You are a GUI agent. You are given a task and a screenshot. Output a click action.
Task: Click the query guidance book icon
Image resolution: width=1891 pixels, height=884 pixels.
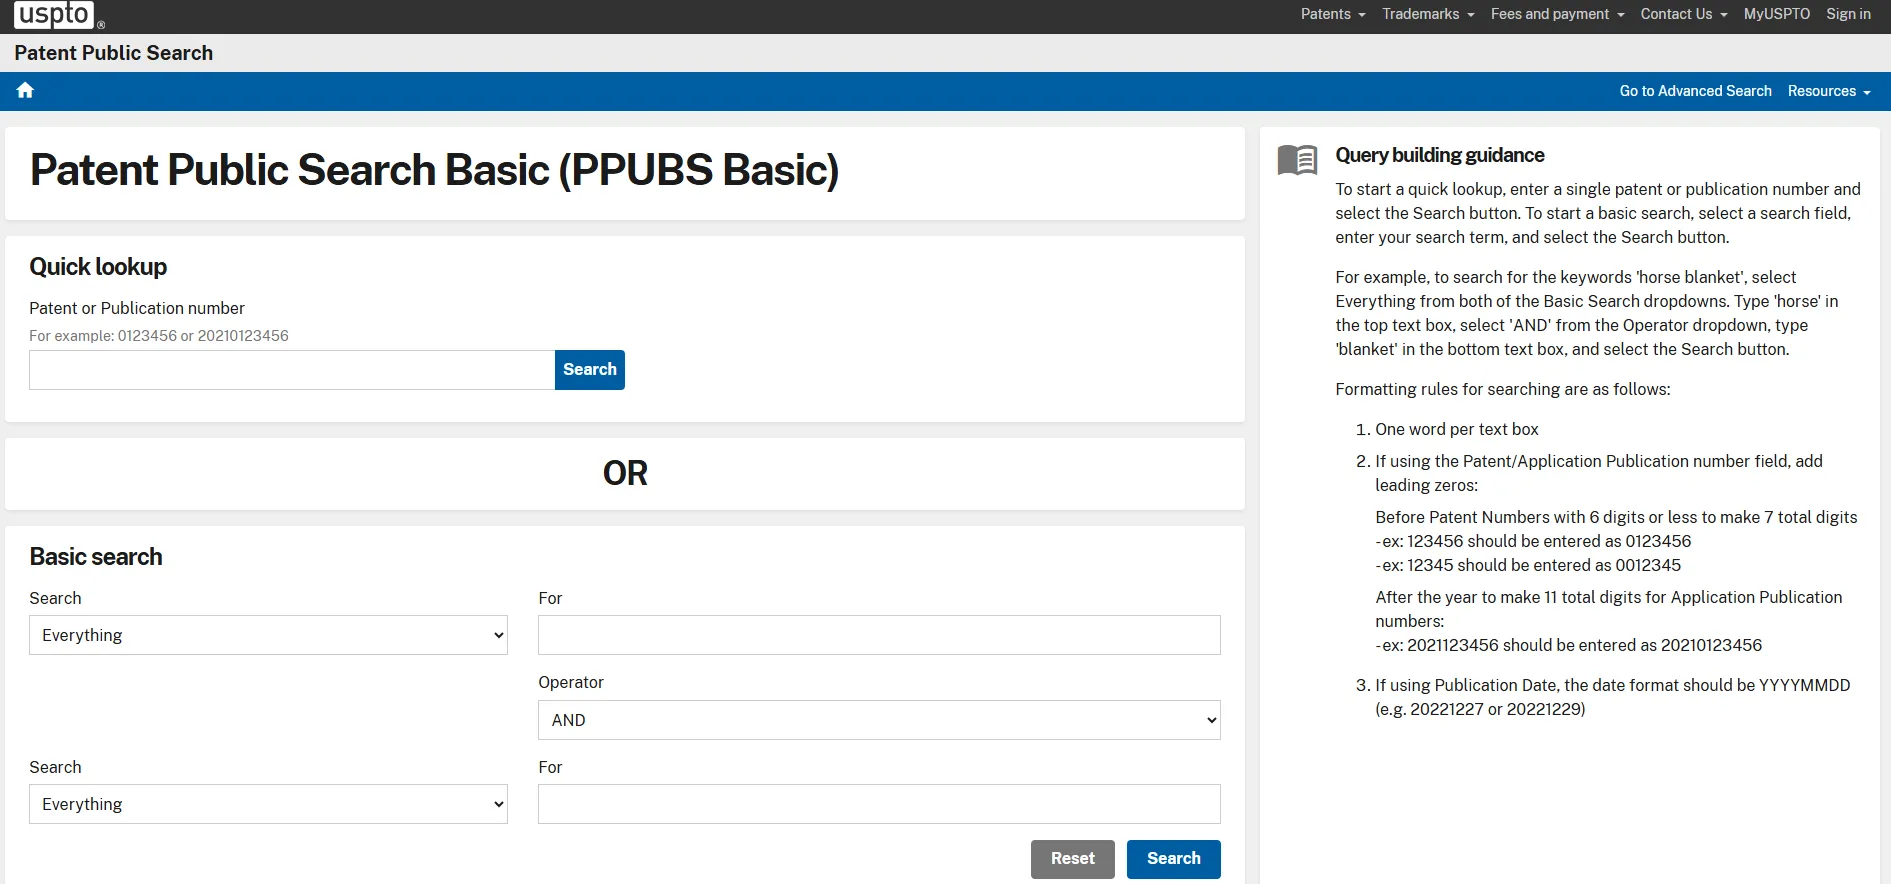pyautogui.click(x=1297, y=160)
